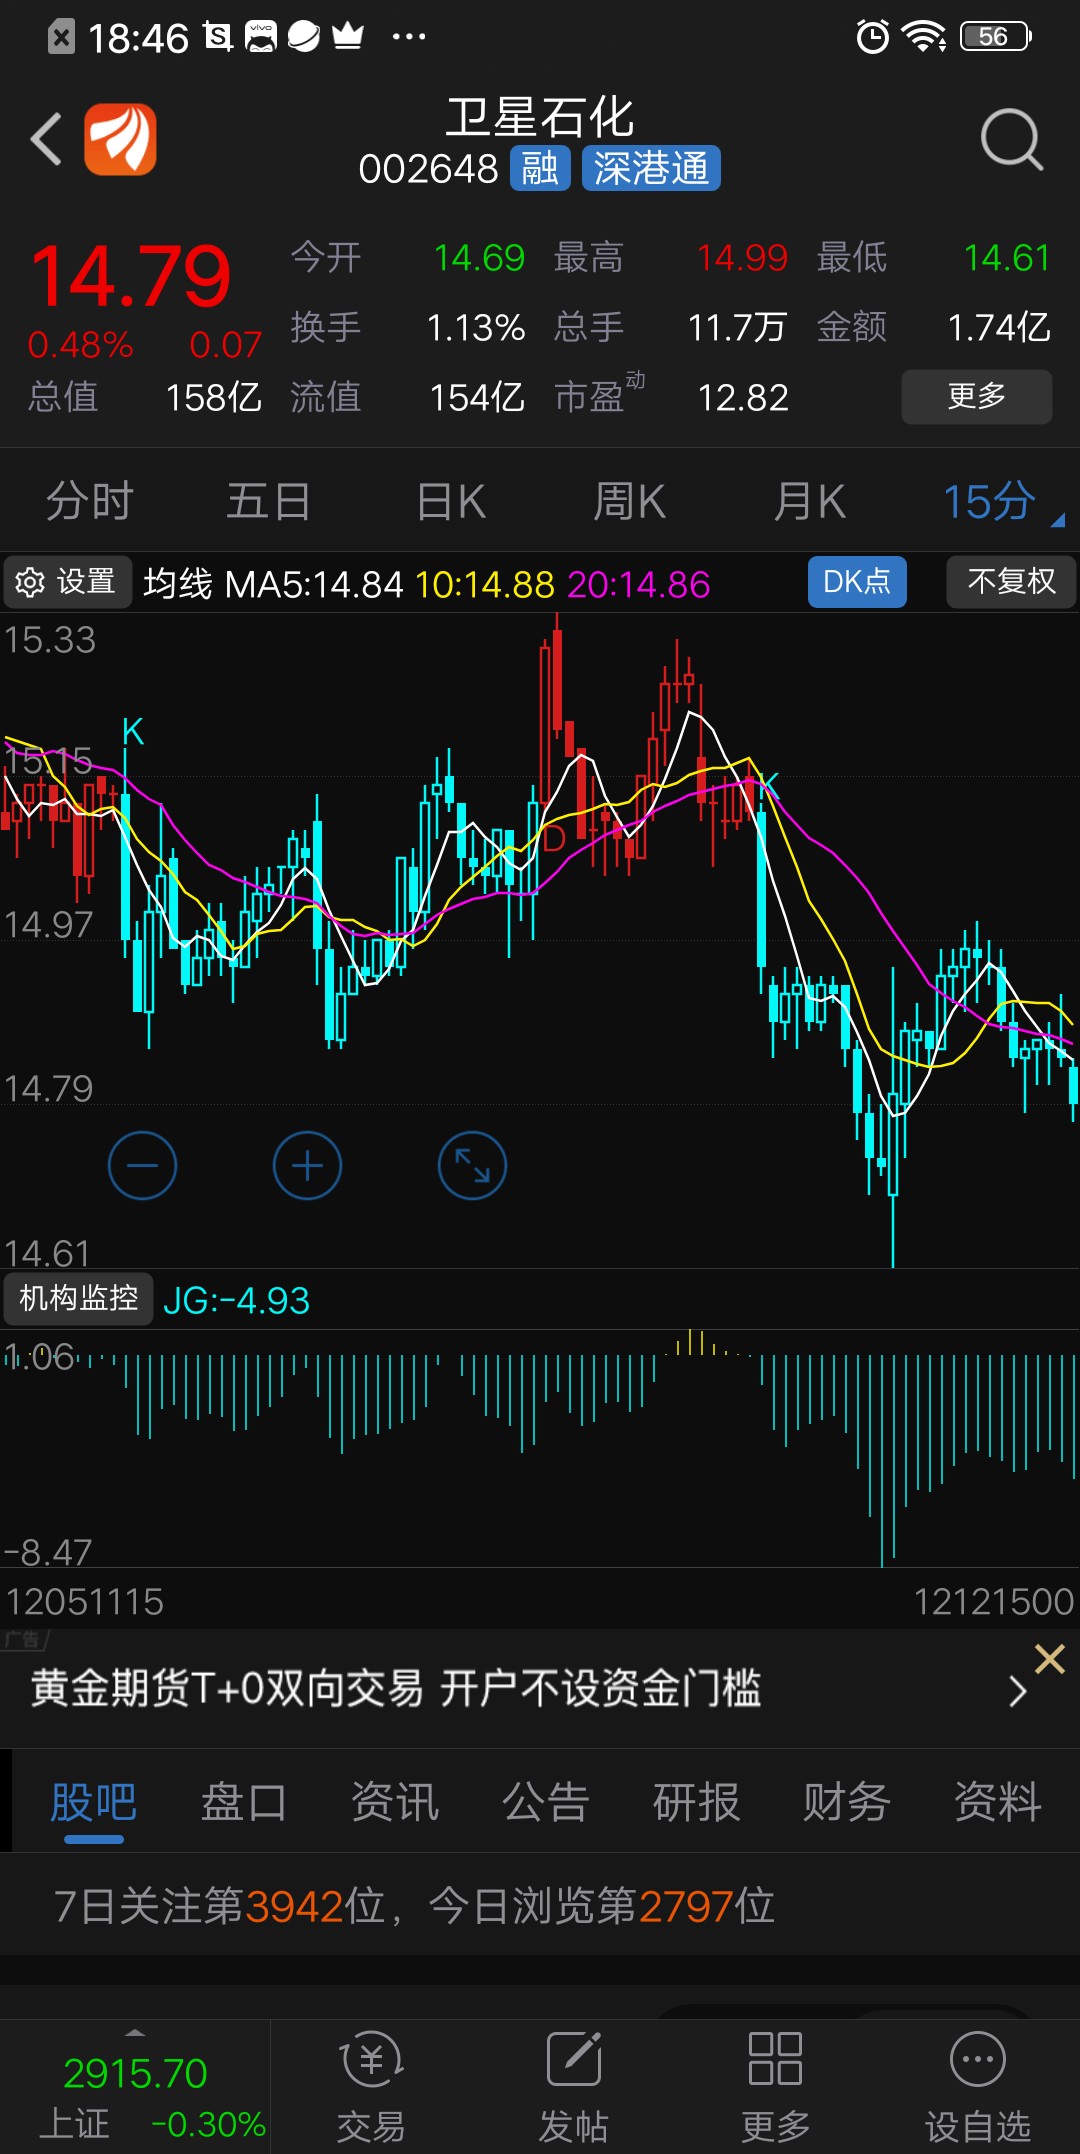Tap the cyan K marker on chart
Image resolution: width=1080 pixels, height=2154 pixels.
pyautogui.click(x=133, y=731)
